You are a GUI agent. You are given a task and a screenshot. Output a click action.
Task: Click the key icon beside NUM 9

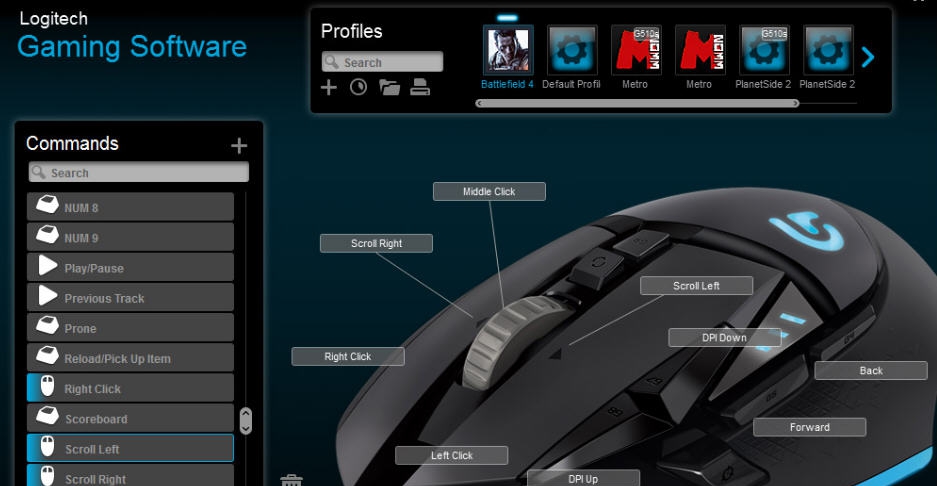coord(47,234)
